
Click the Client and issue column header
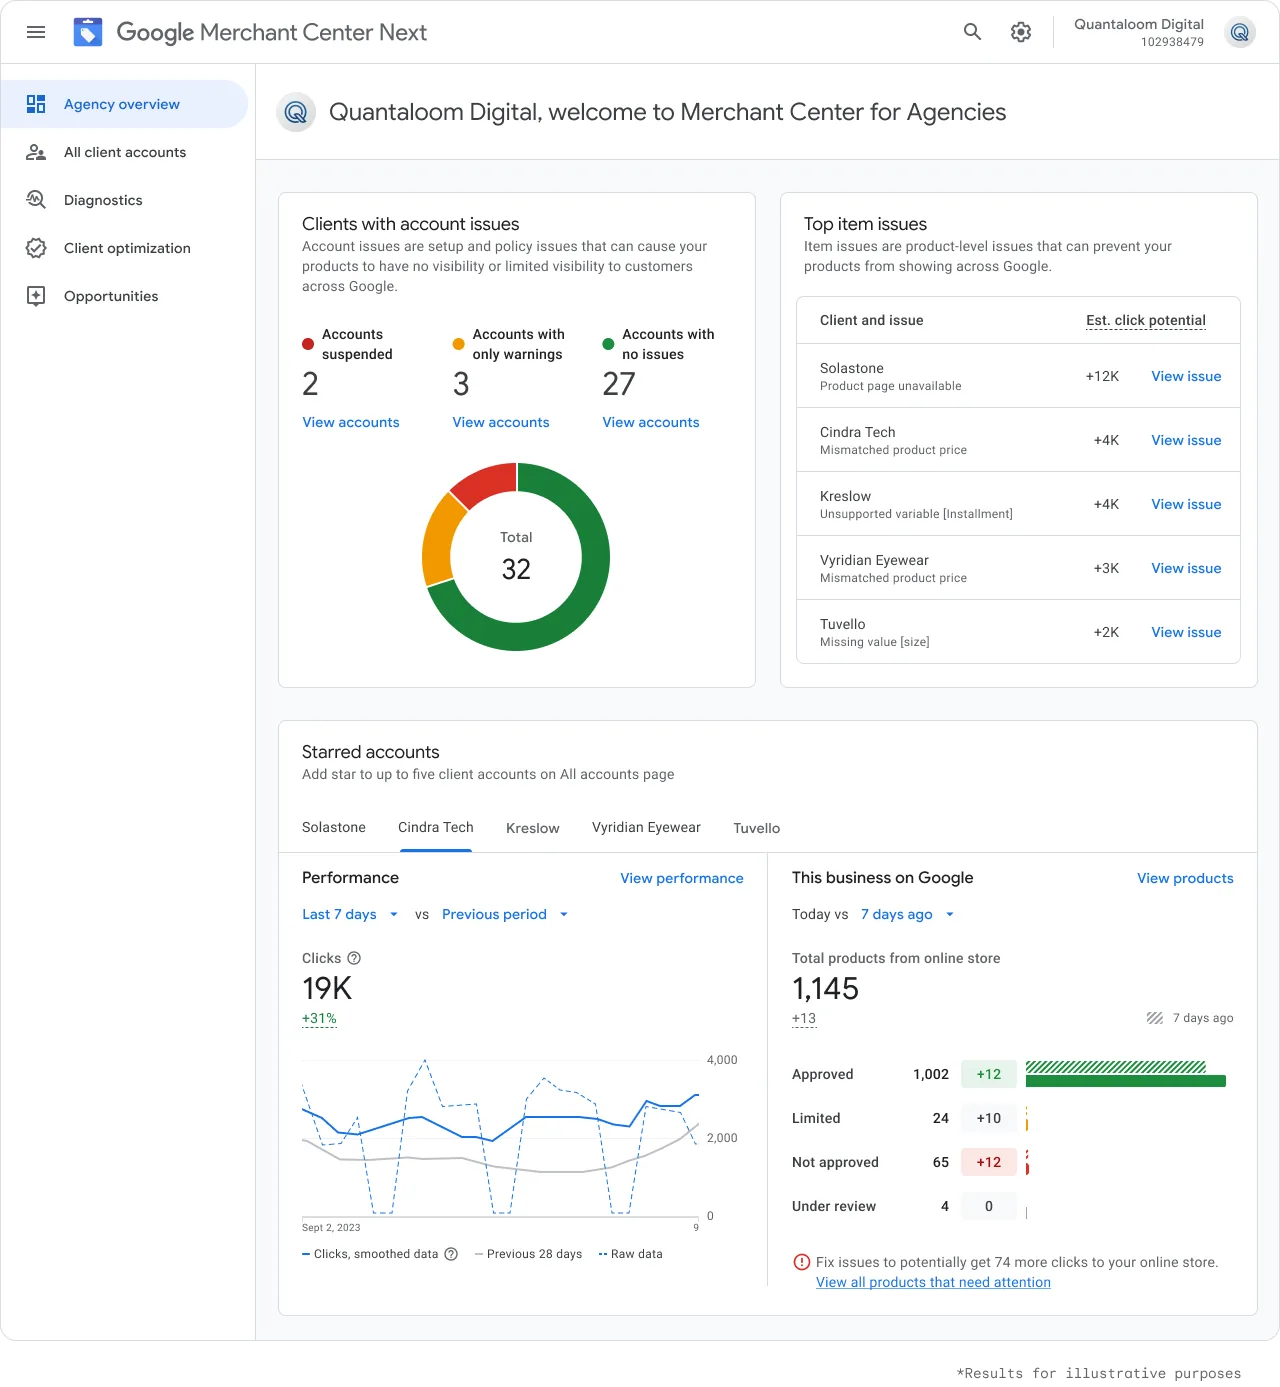click(x=871, y=320)
